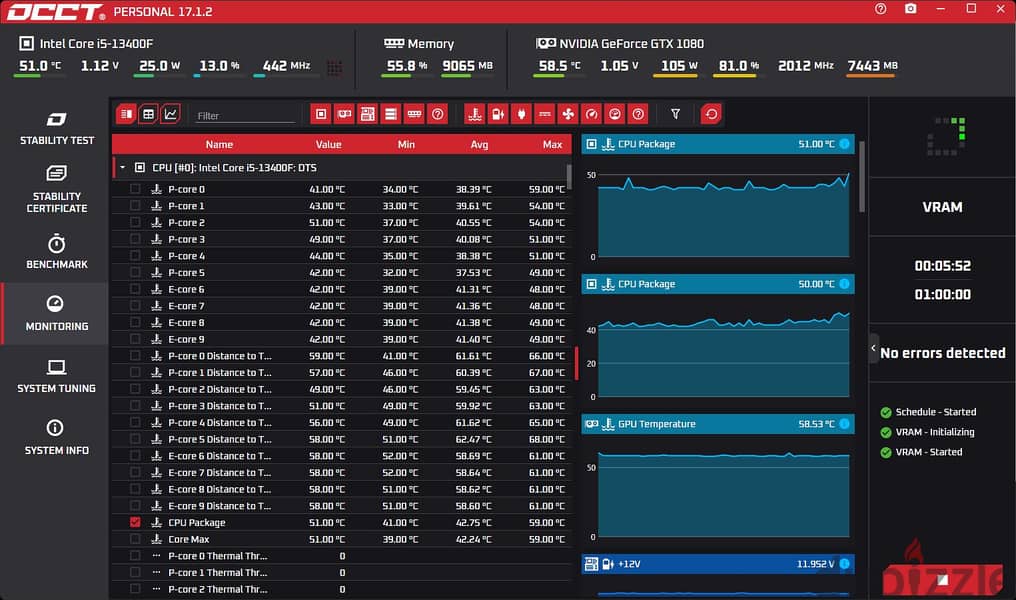Toggle current readings filter icon
Image resolution: width=1016 pixels, height=600 pixels.
(545, 114)
